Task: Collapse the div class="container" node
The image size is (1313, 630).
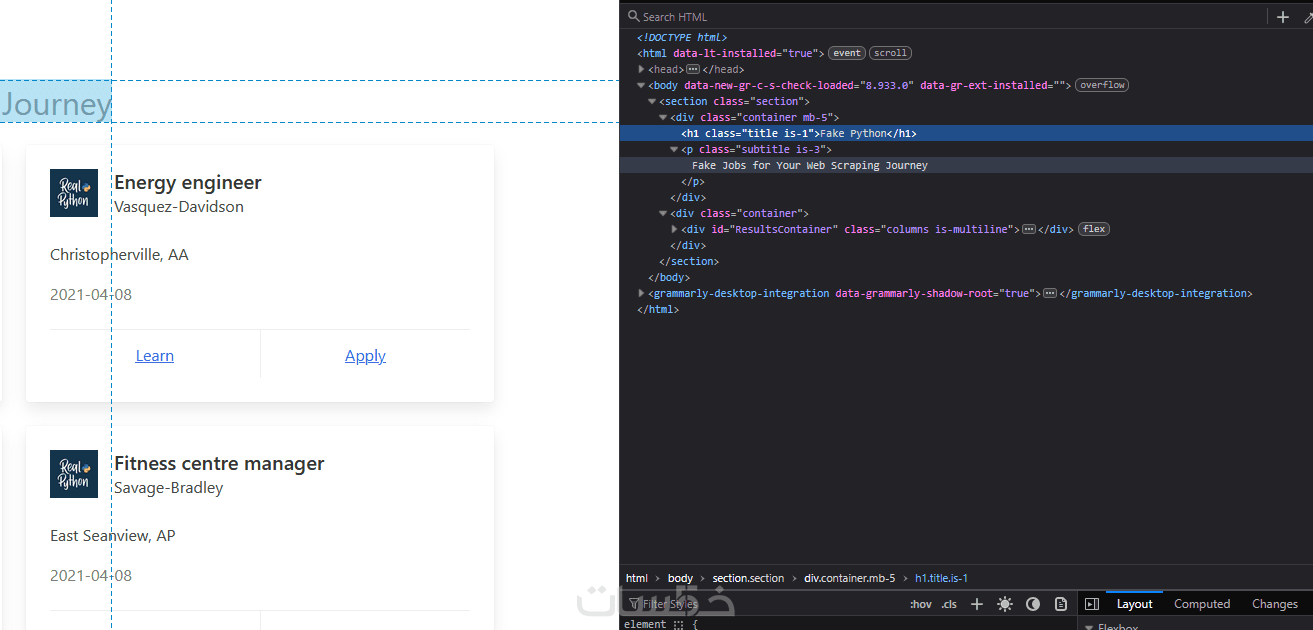Action: coord(663,213)
